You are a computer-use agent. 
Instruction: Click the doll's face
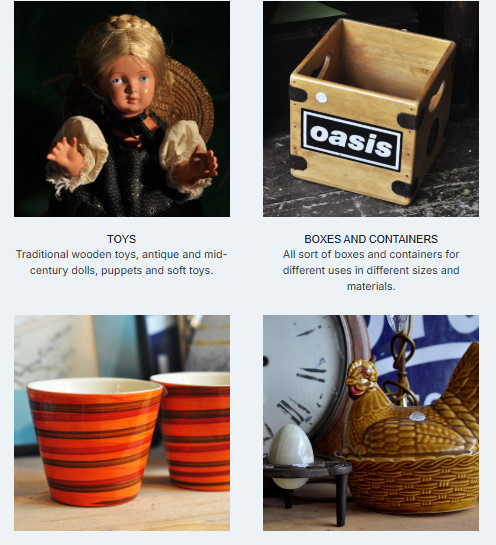(129, 86)
